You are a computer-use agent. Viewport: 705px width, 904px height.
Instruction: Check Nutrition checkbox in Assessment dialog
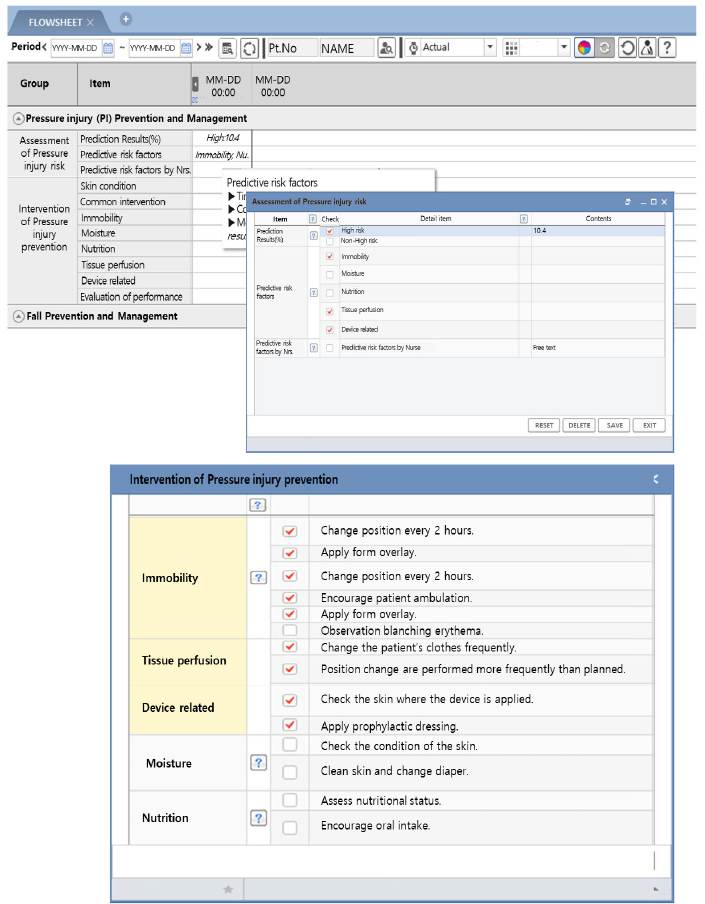click(330, 292)
